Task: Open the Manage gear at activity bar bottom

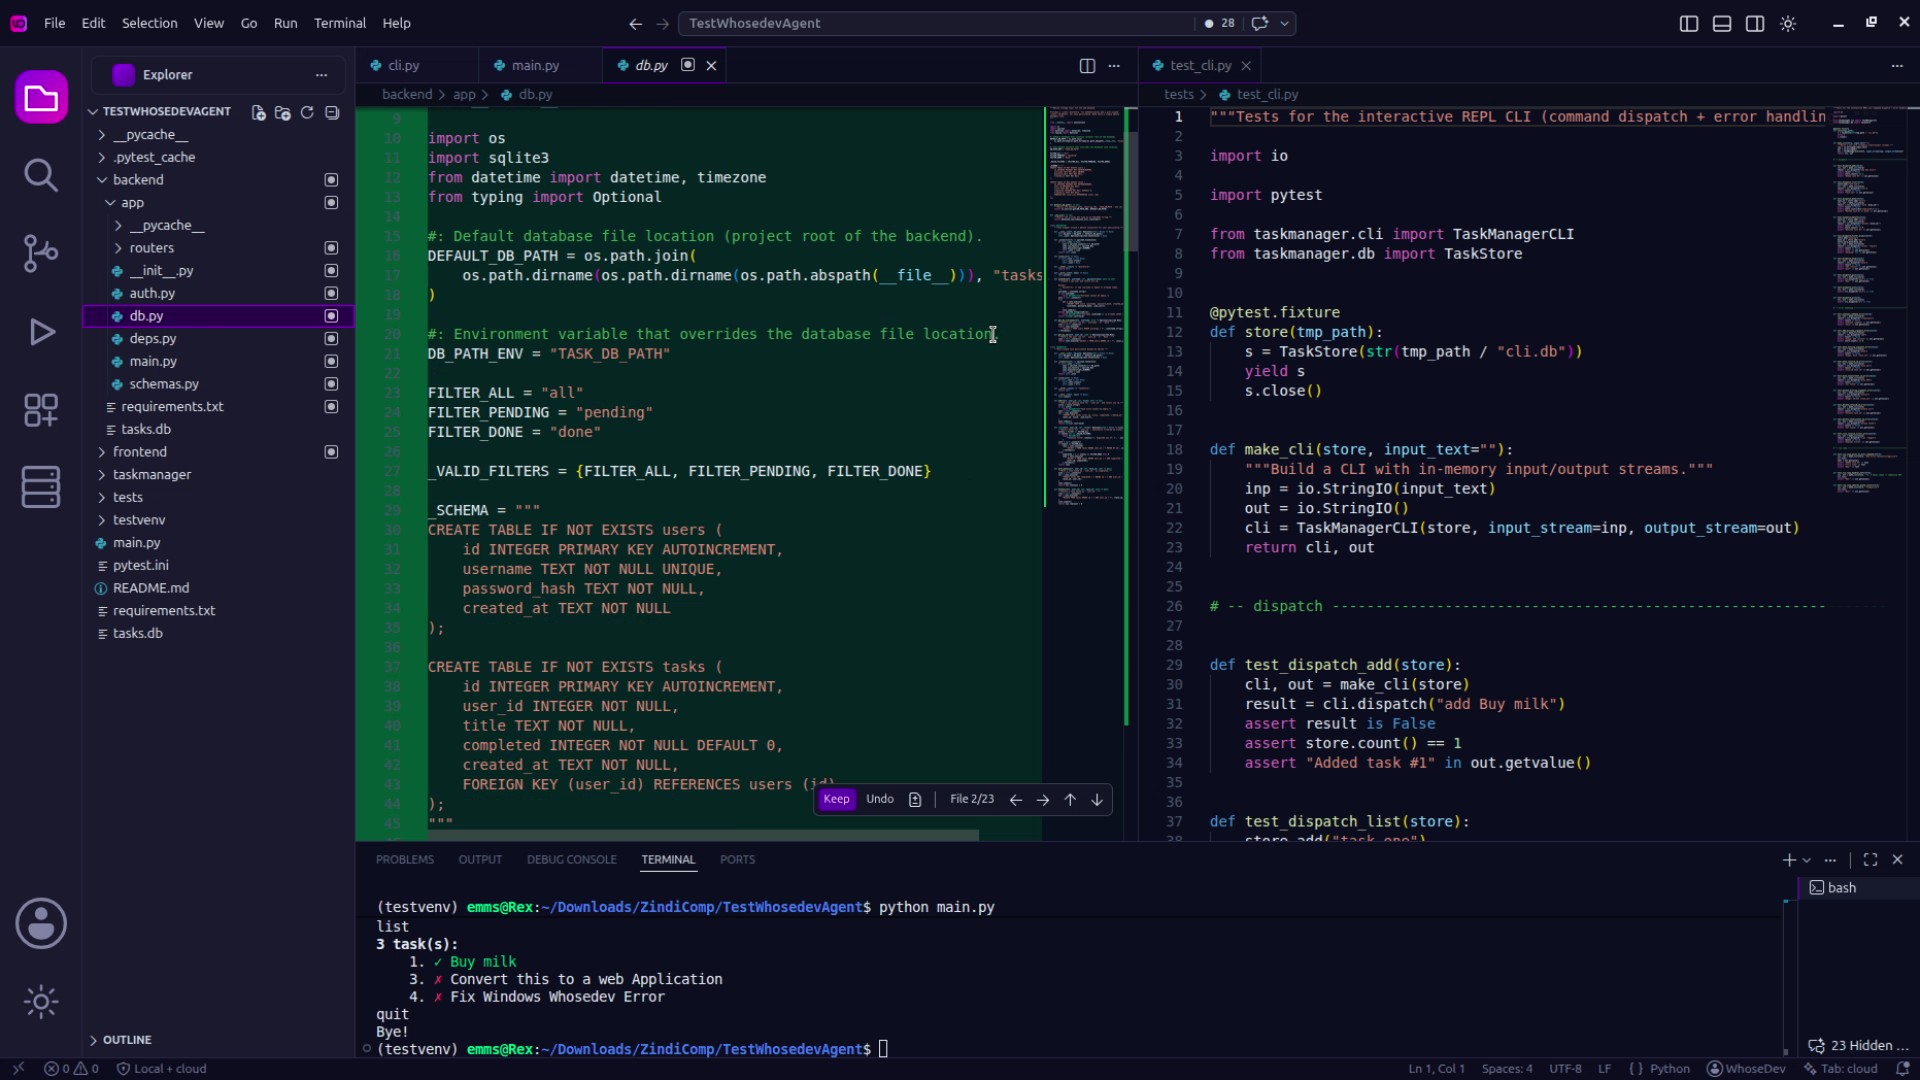Action: click(x=41, y=1001)
